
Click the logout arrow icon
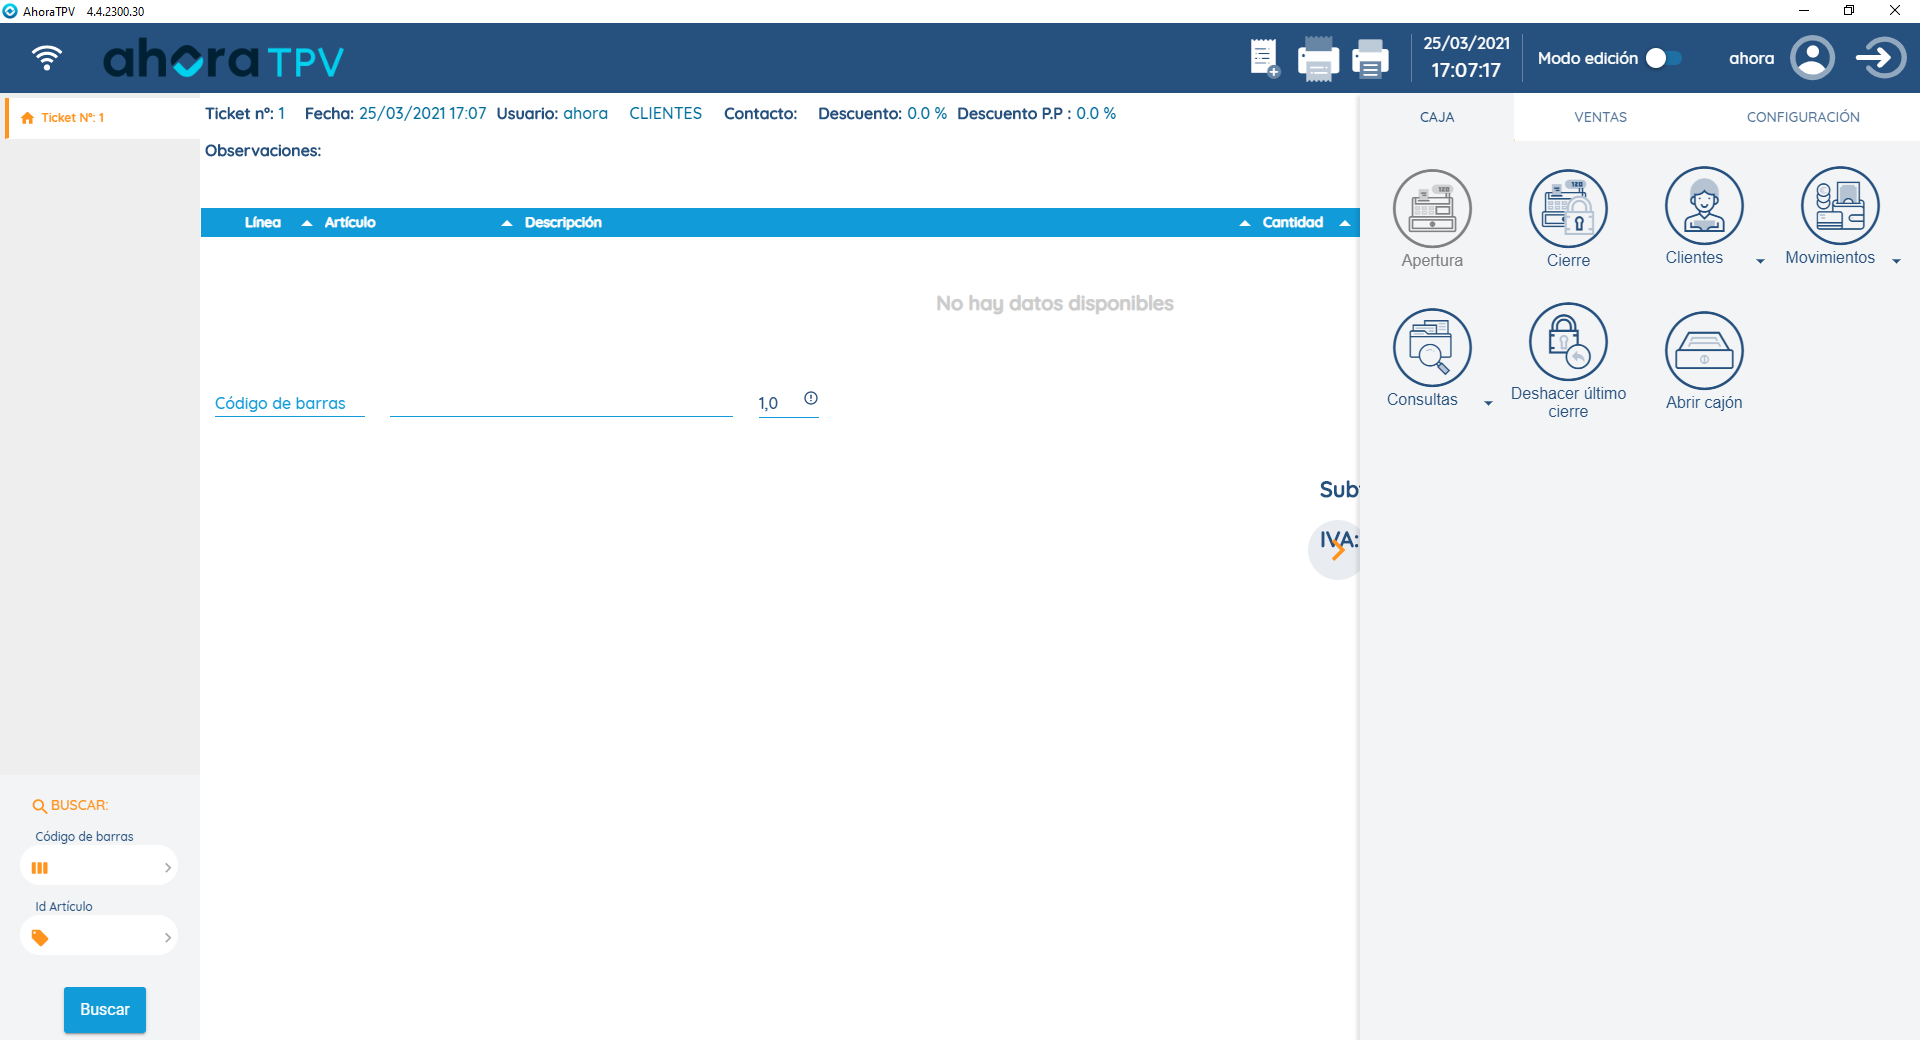coord(1880,58)
